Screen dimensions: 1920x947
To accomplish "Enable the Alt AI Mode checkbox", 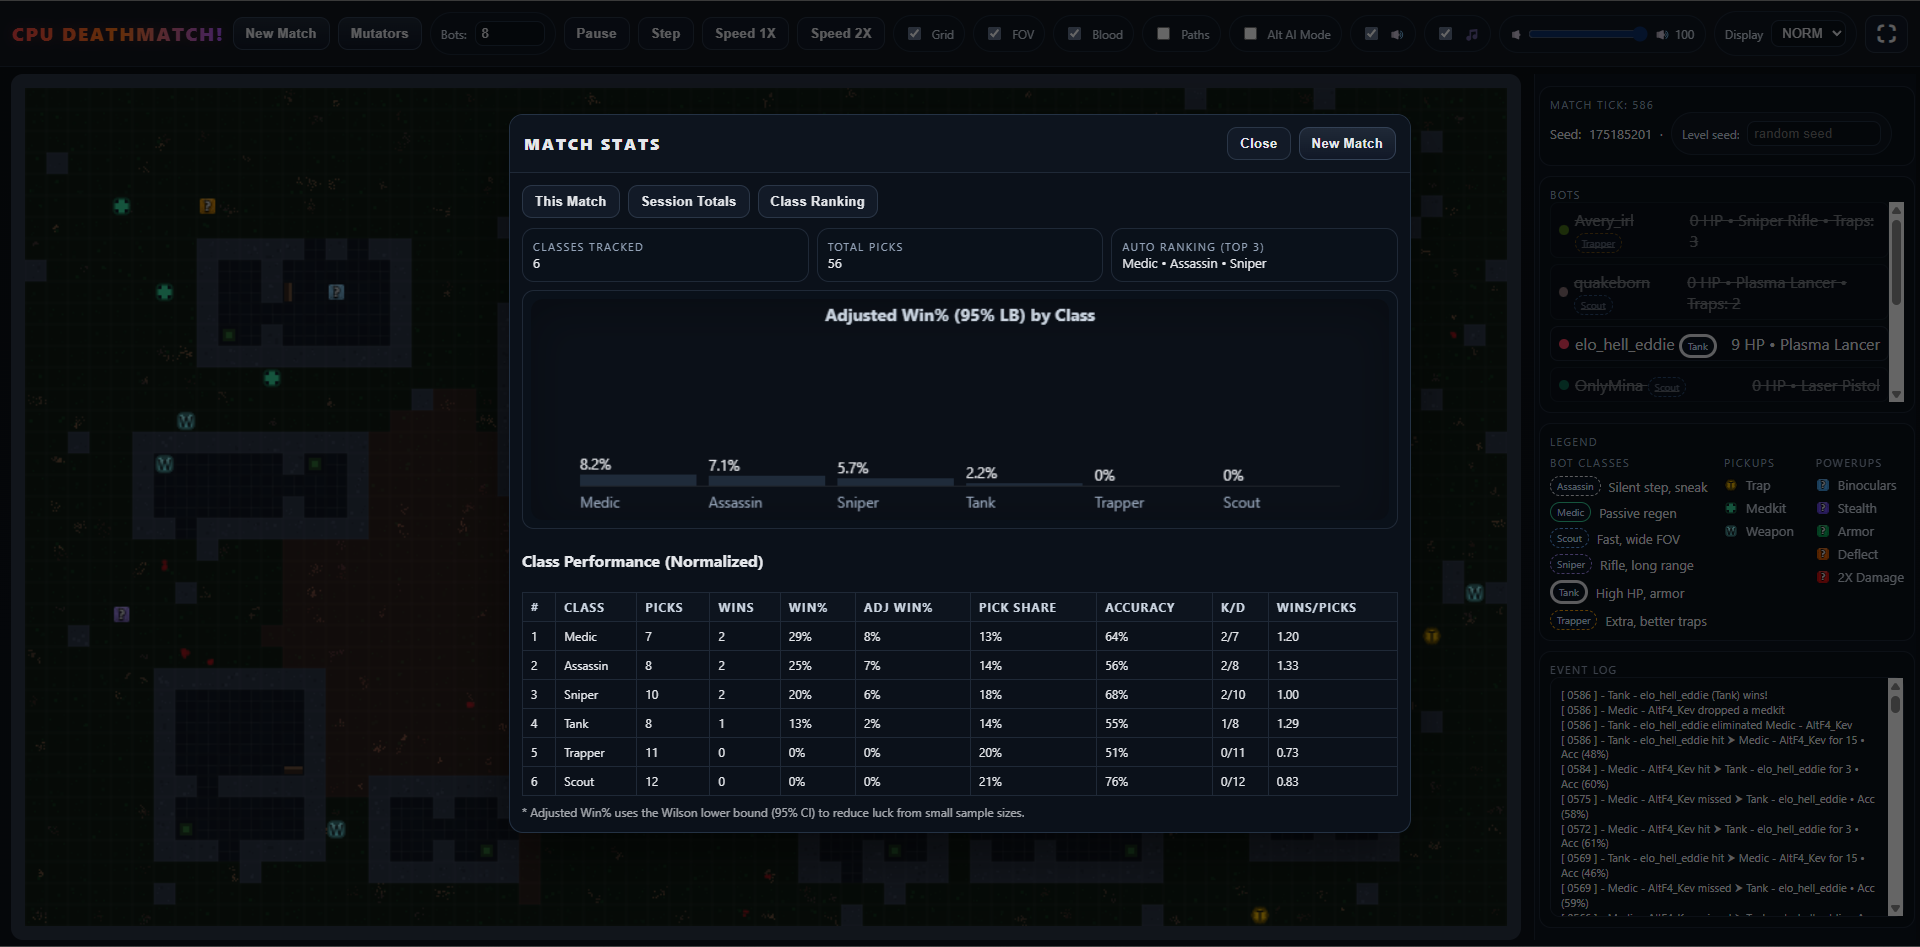I will pyautogui.click(x=1250, y=34).
